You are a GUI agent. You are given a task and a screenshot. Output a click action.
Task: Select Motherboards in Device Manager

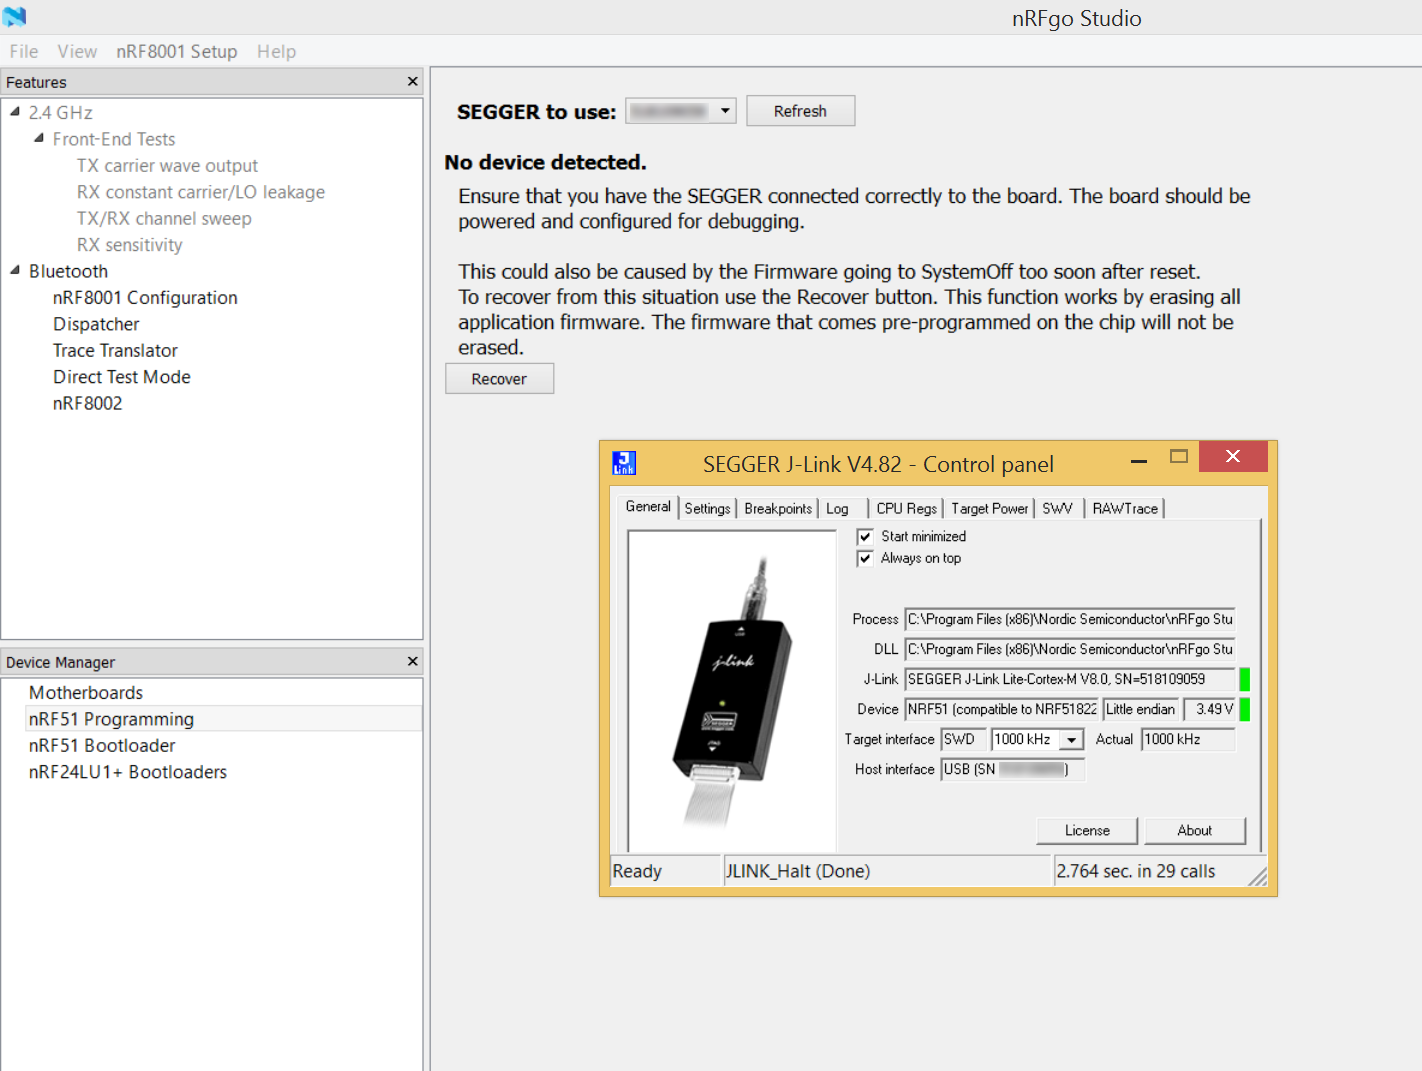click(86, 692)
